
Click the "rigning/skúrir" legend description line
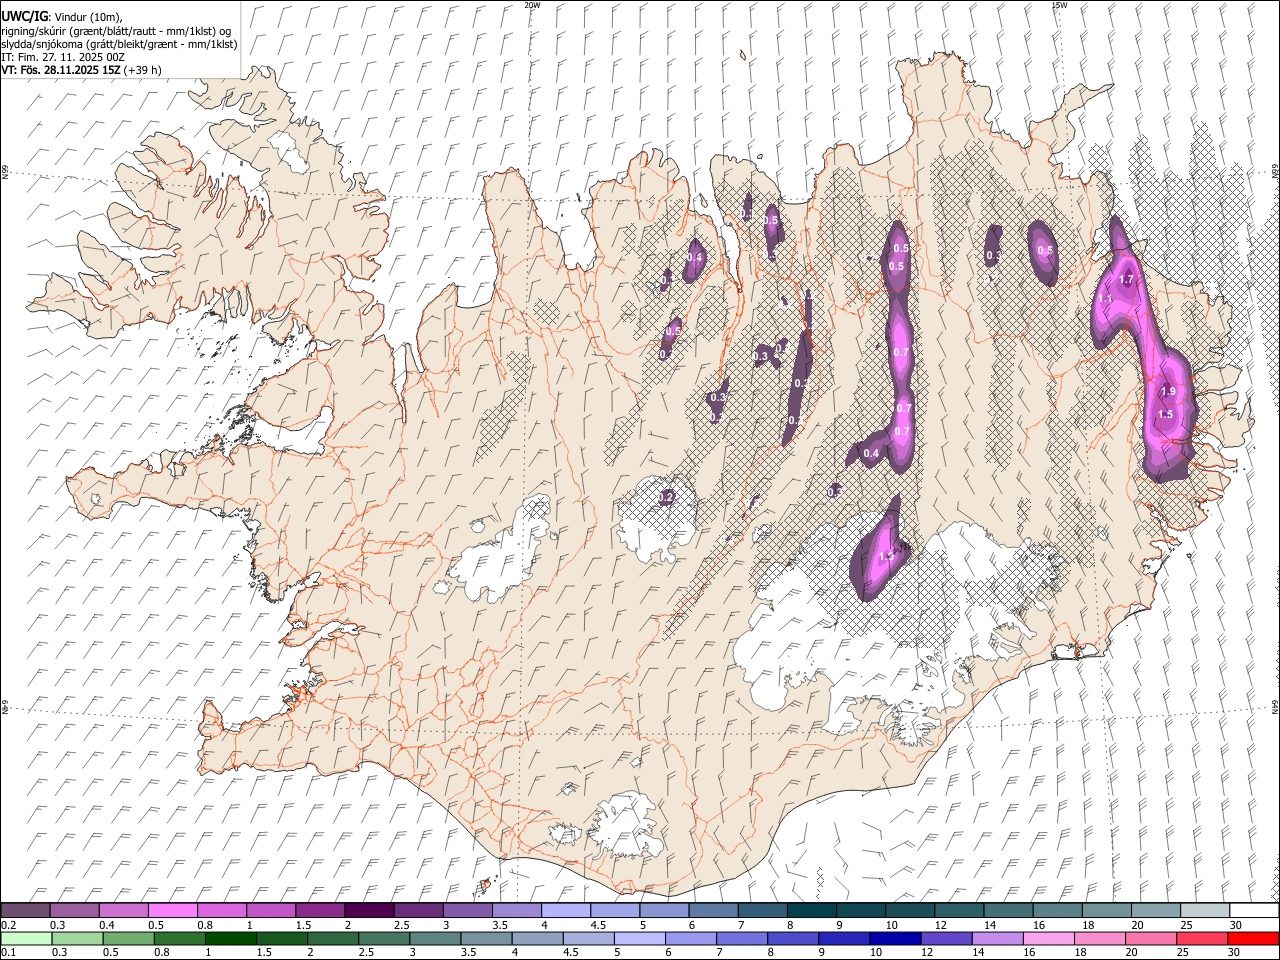pyautogui.click(x=116, y=31)
